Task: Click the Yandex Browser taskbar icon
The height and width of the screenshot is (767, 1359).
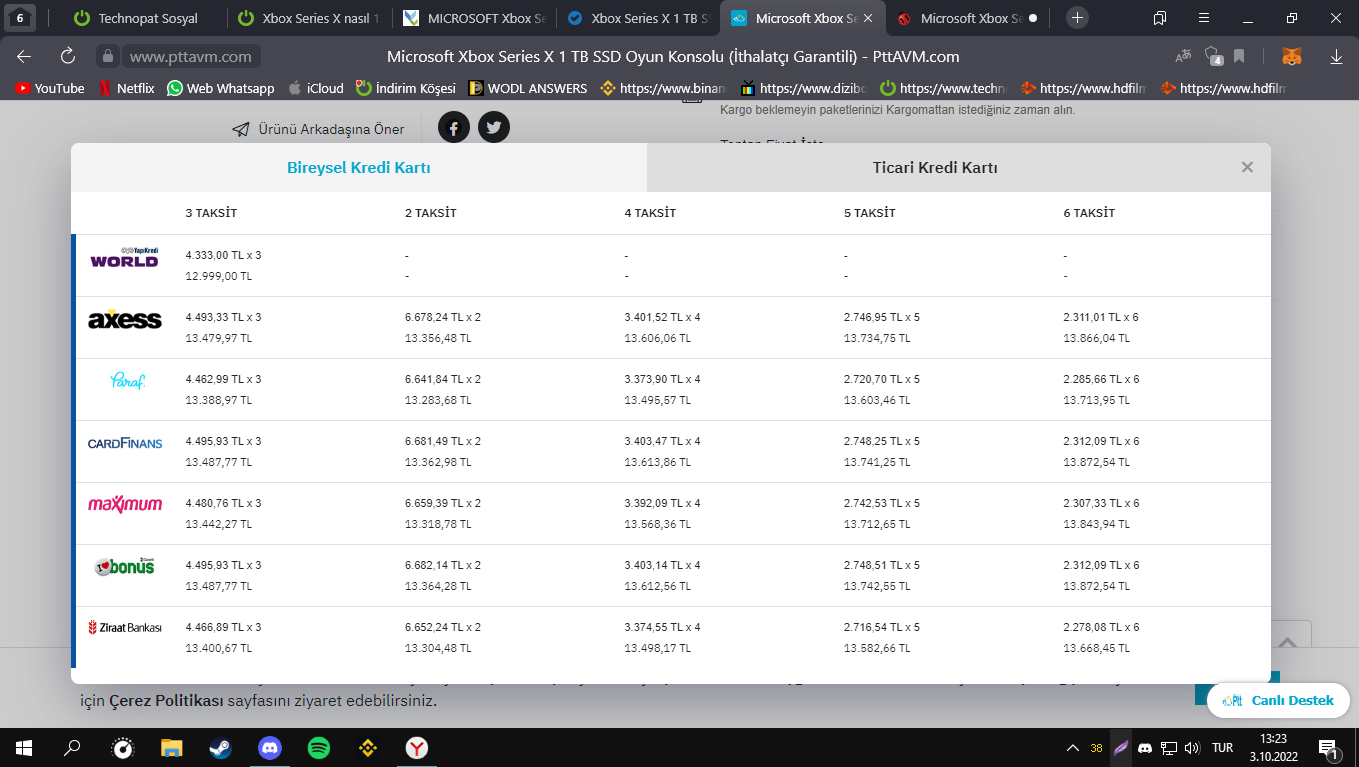Action: click(417, 747)
